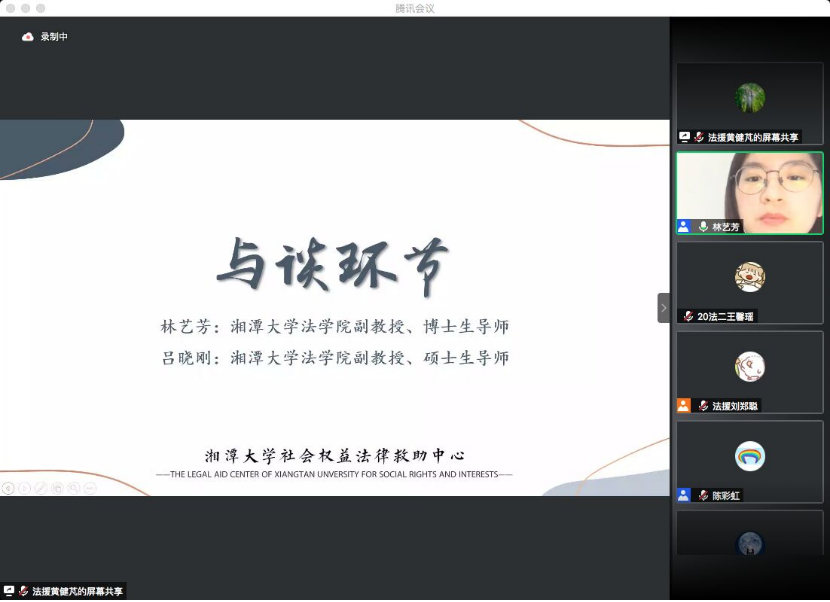Click the orange user badge of 法援刘郑聪
830x602 pixels.
[684, 406]
